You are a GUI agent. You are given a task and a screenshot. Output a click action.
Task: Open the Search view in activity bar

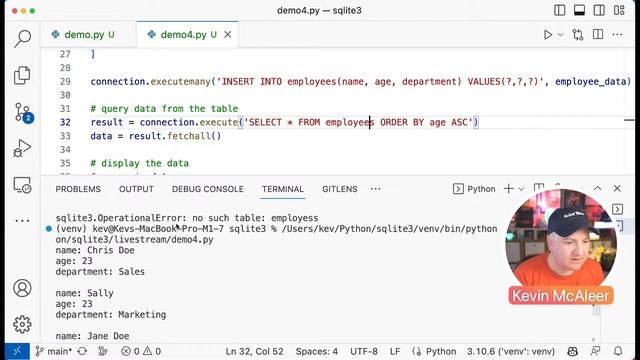[x=22, y=38]
